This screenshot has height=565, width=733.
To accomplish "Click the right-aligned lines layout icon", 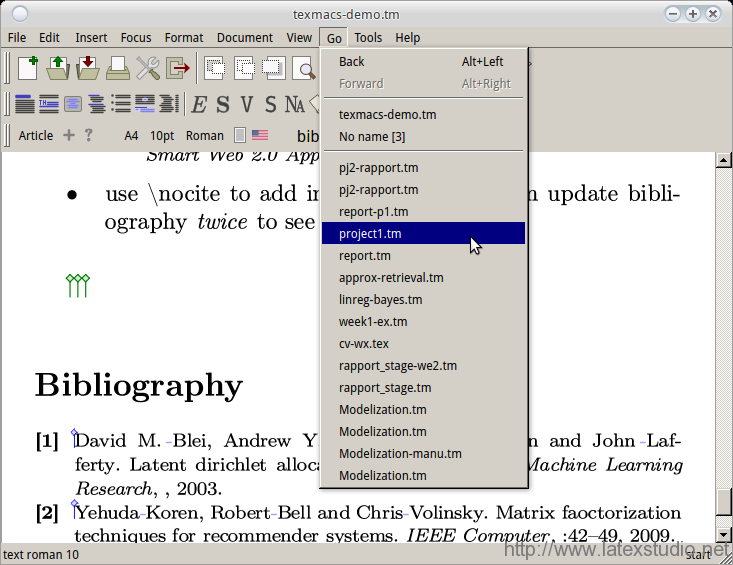I will 169,104.
